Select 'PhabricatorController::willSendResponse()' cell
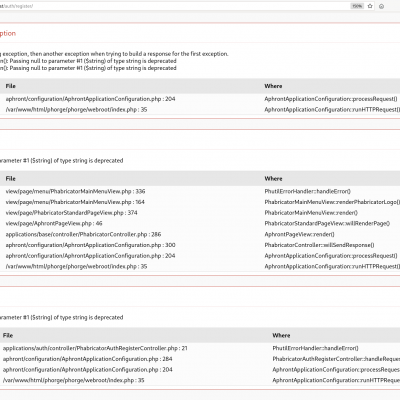400x400 pixels. [x=319, y=245]
